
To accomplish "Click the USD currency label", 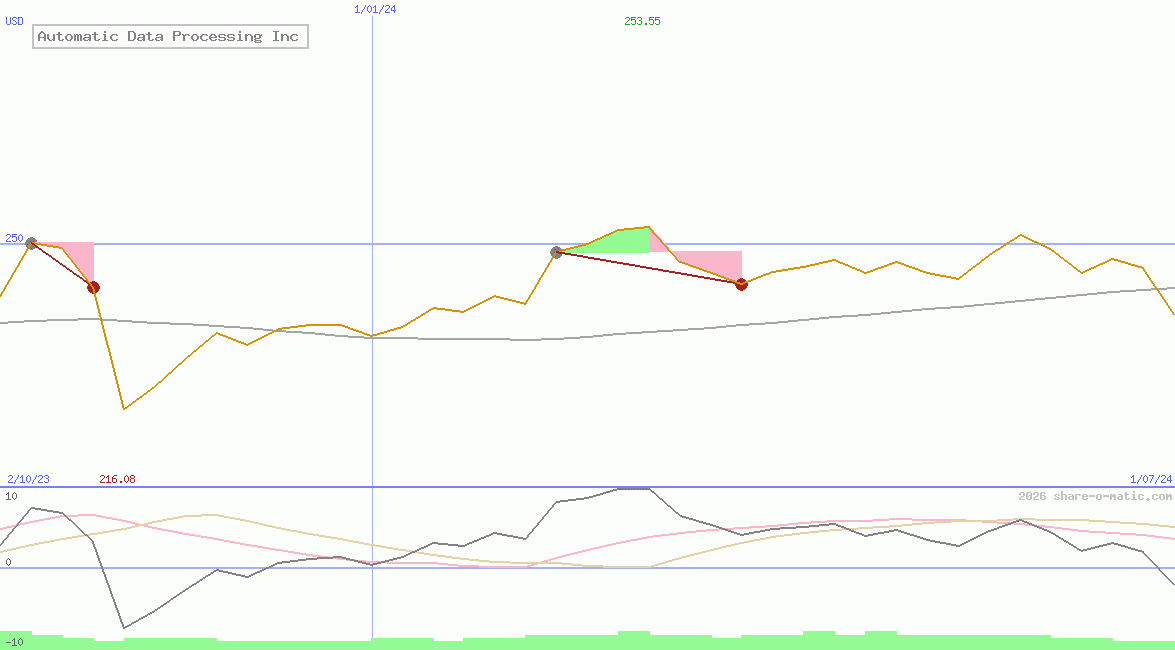I will [15, 21].
